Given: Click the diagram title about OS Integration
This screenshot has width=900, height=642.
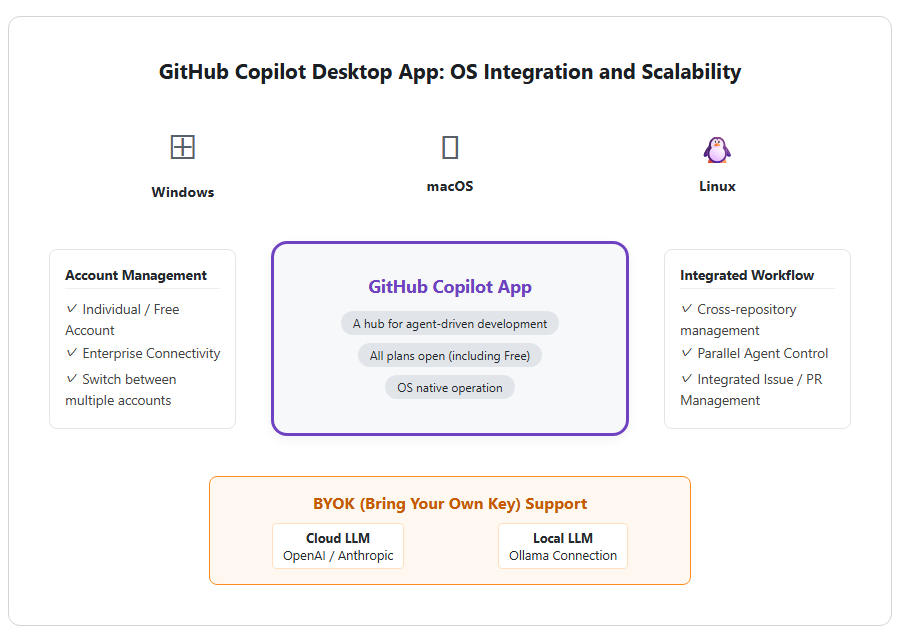Looking at the screenshot, I should [450, 72].
